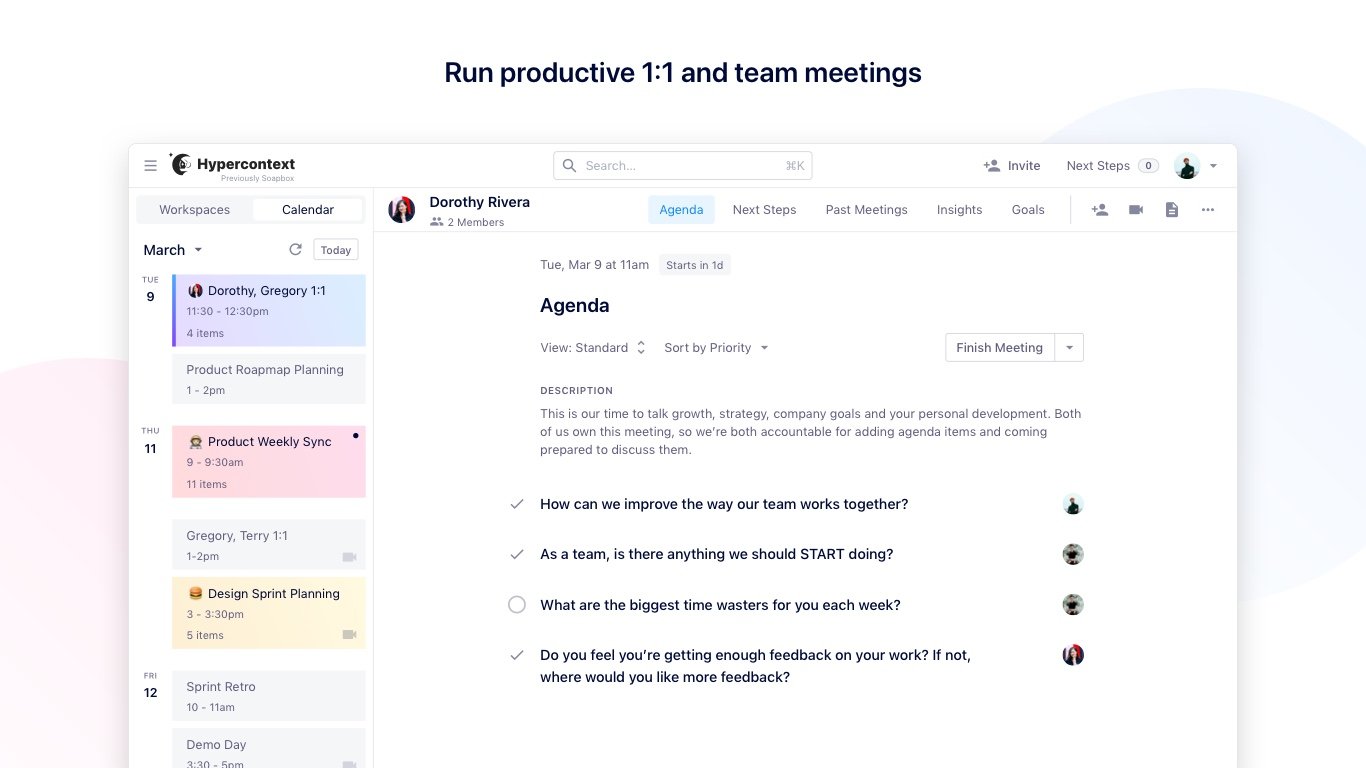Click into the Search field
Screen dimensions: 1366x768
pos(683,166)
